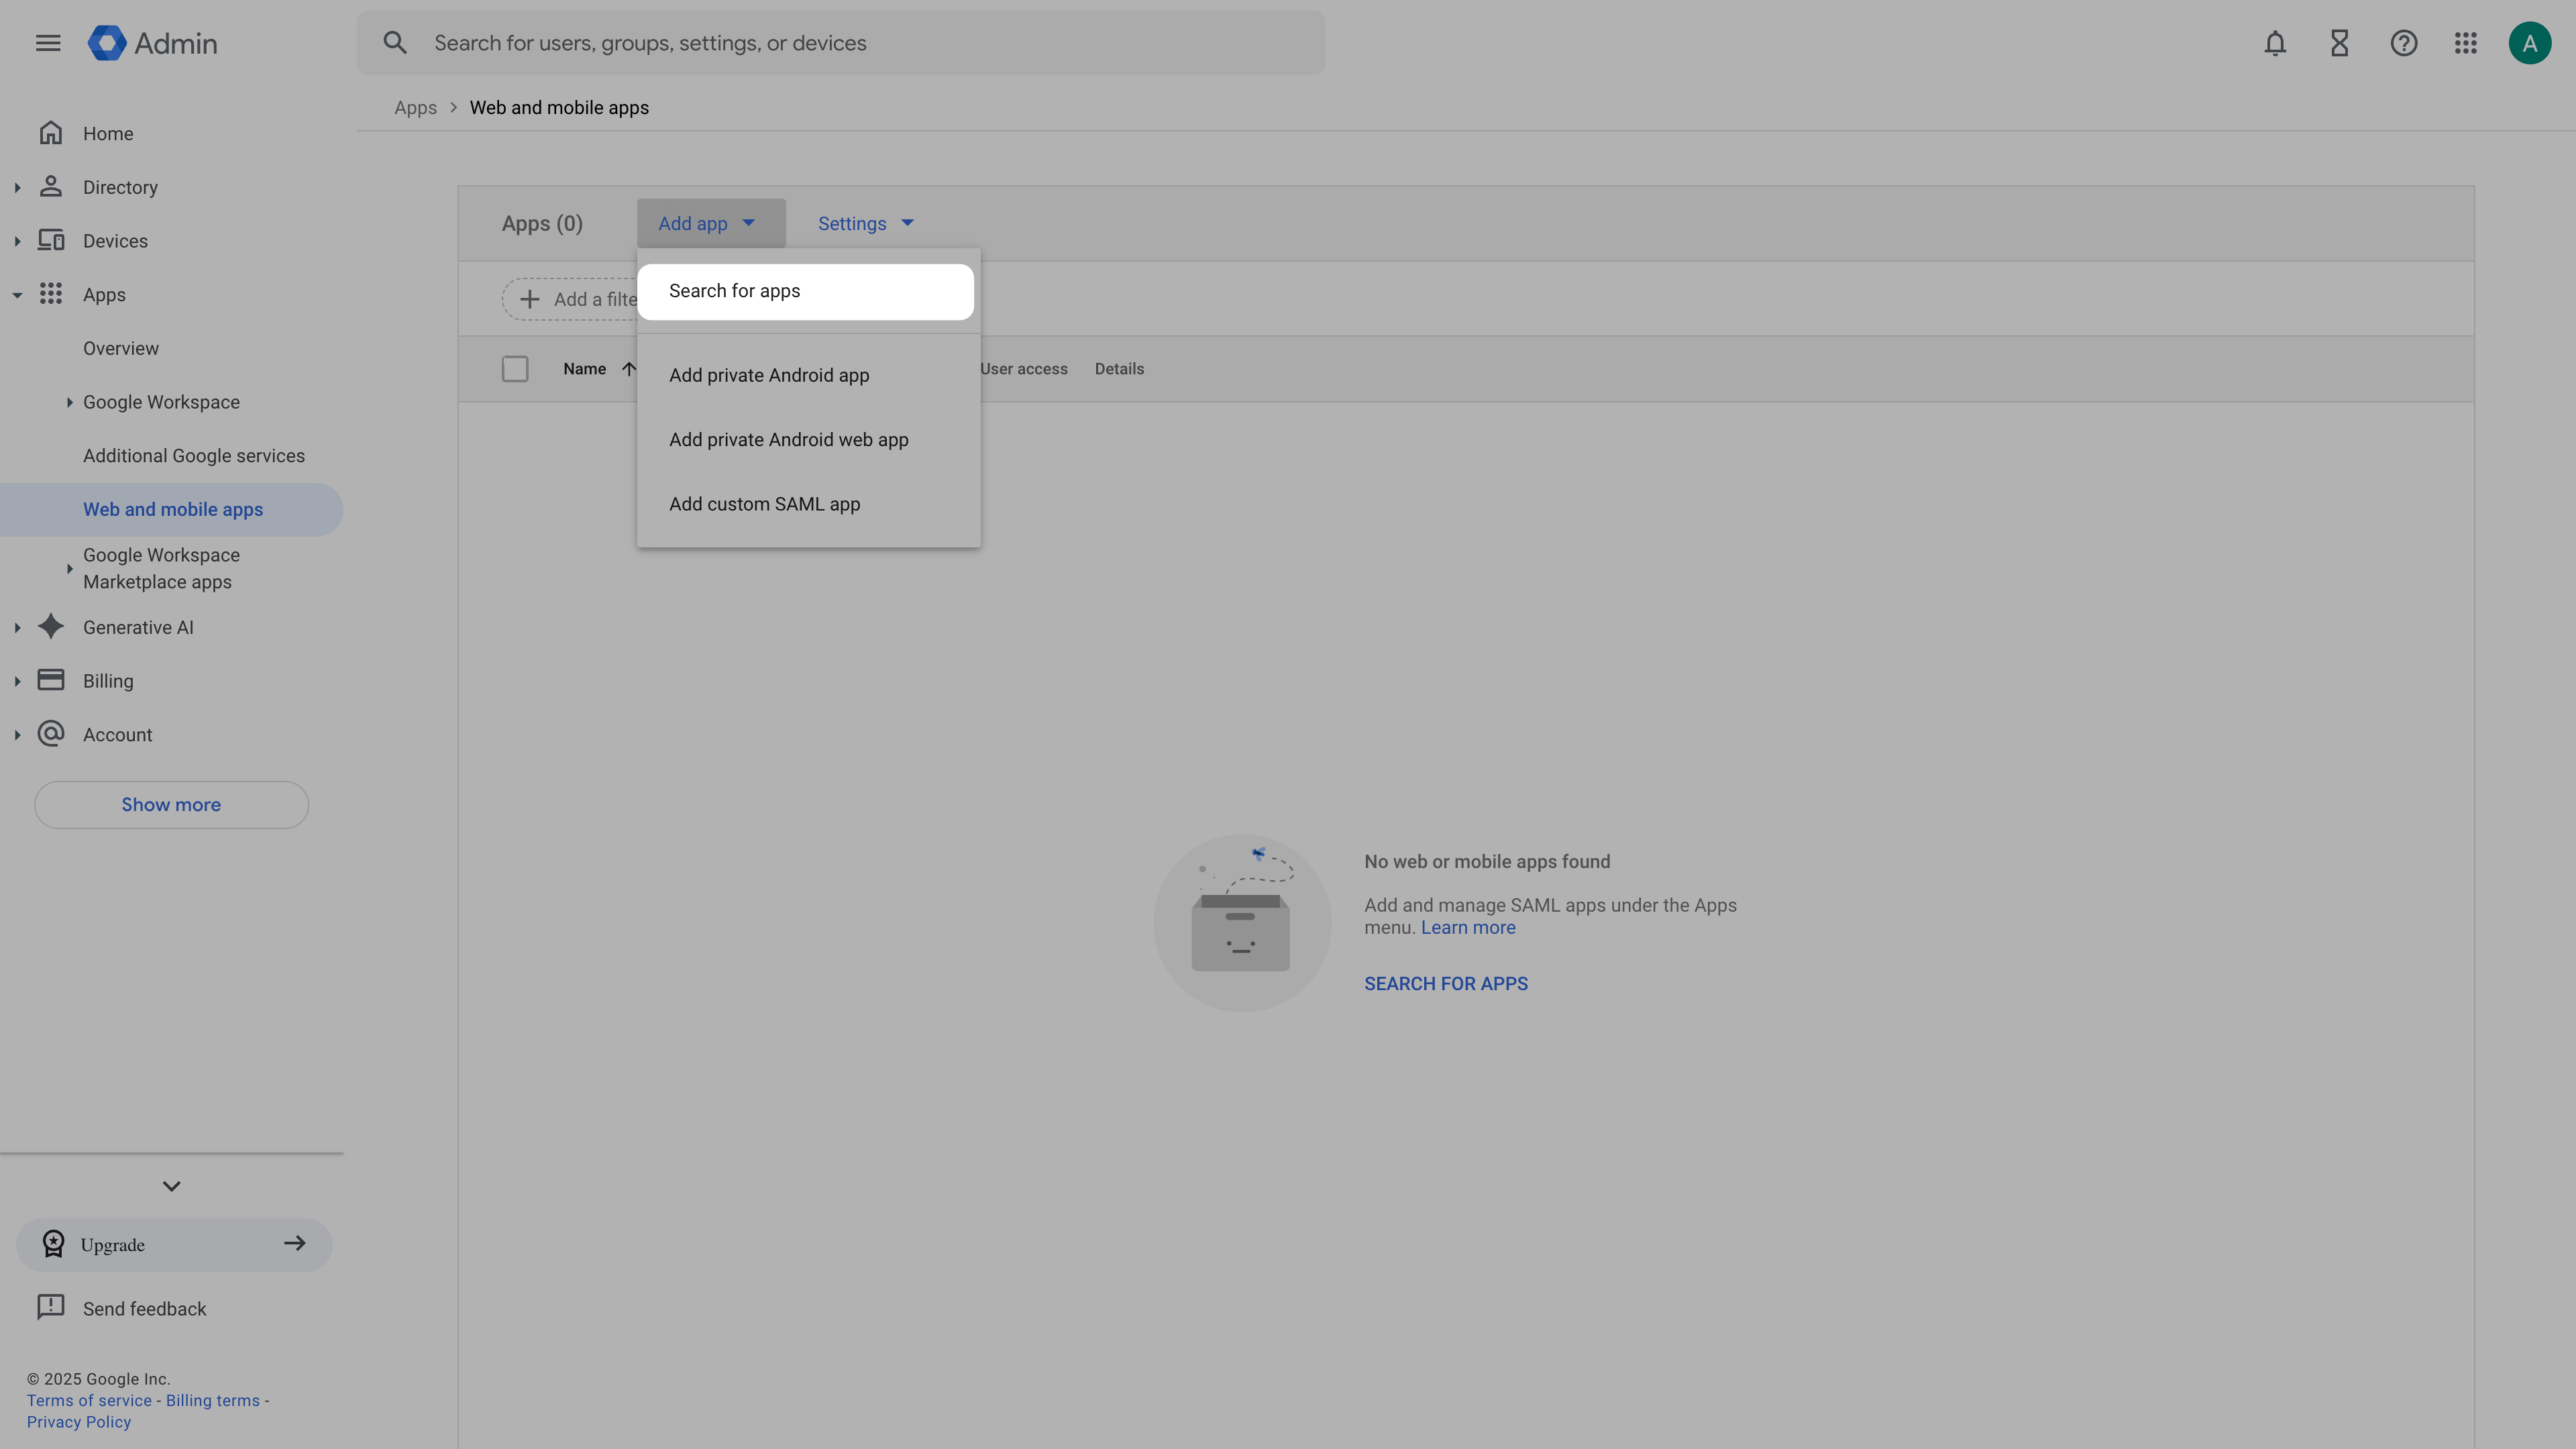Screen dimensions: 2576x1449
Task: Open the notifications bell
Action: tap(2274, 43)
